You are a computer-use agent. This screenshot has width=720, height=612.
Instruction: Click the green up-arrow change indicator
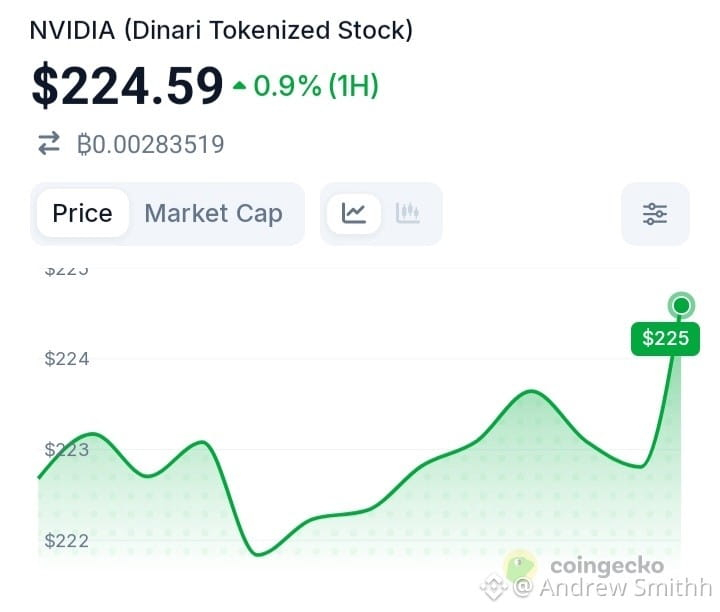click(x=239, y=85)
